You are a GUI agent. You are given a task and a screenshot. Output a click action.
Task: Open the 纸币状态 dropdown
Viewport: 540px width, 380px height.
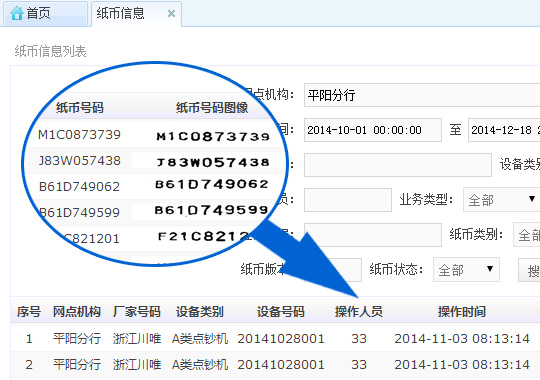point(466,269)
